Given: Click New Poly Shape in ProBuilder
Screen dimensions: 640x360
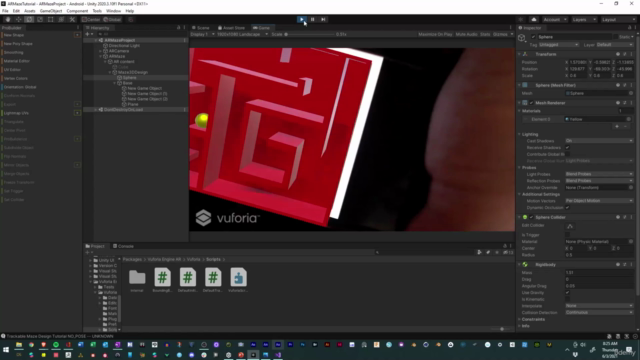Looking at the screenshot, I should tap(18, 44).
